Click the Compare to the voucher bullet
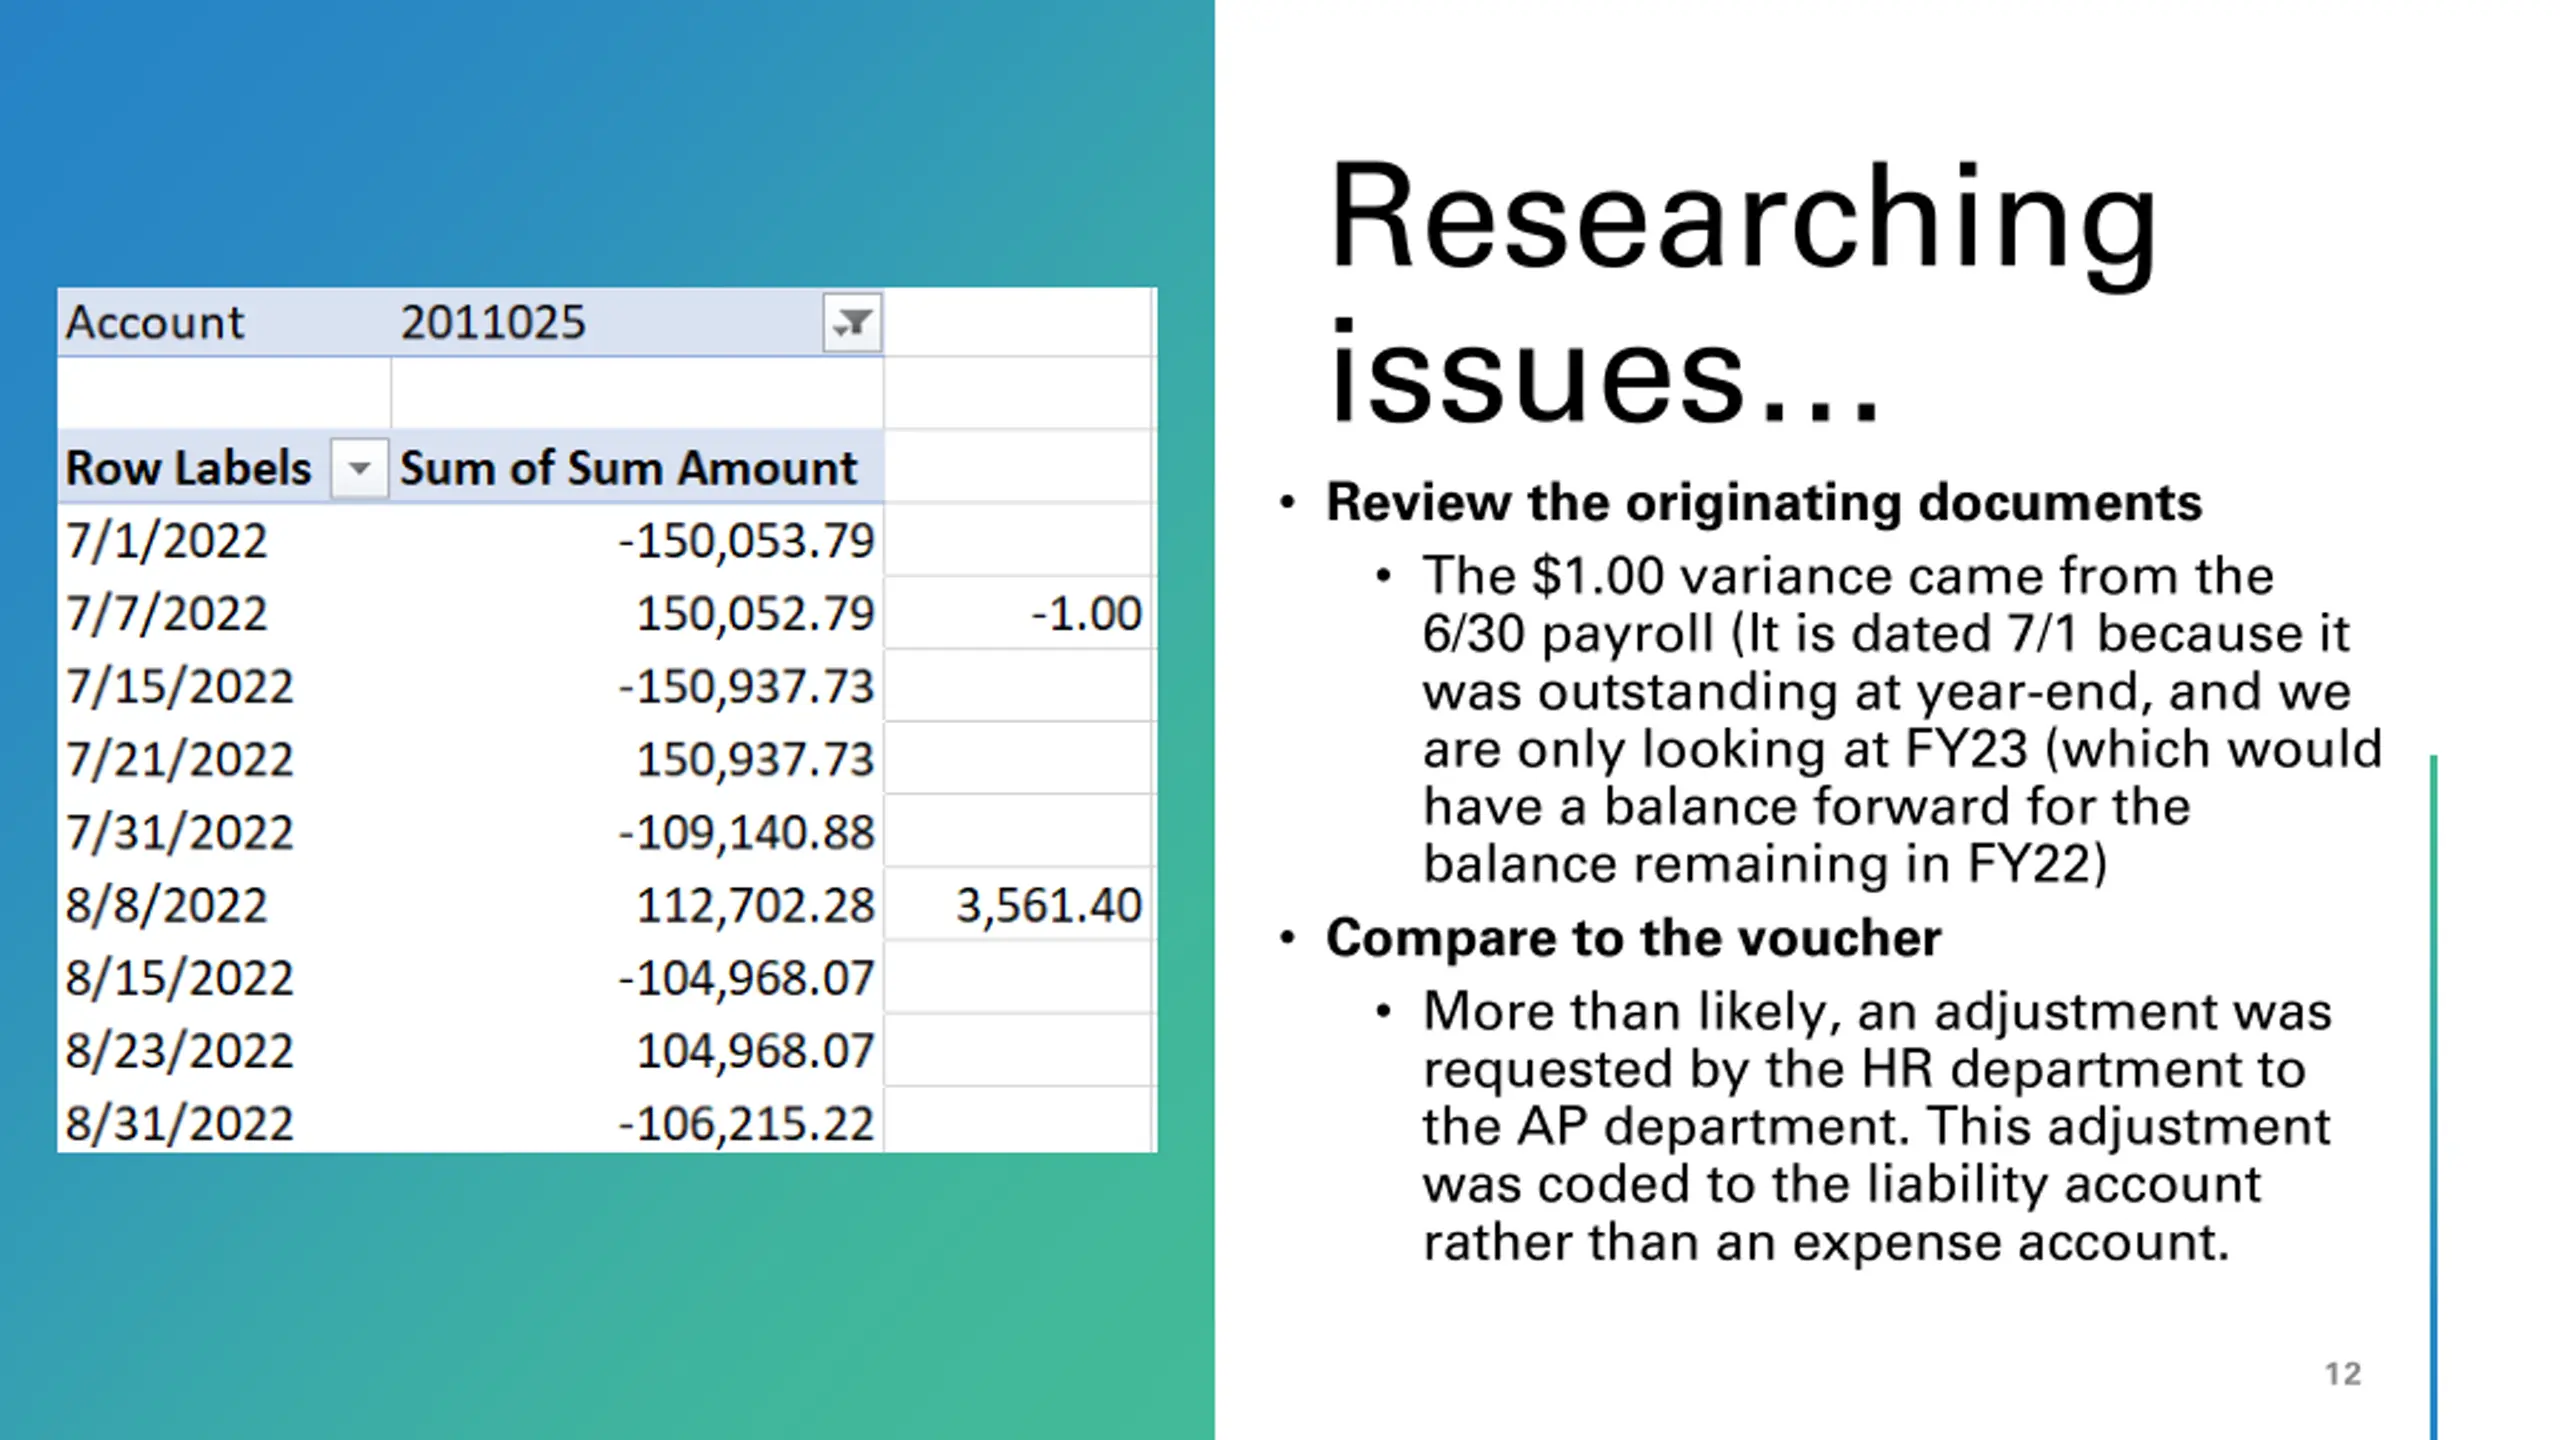 pyautogui.click(x=1633, y=939)
